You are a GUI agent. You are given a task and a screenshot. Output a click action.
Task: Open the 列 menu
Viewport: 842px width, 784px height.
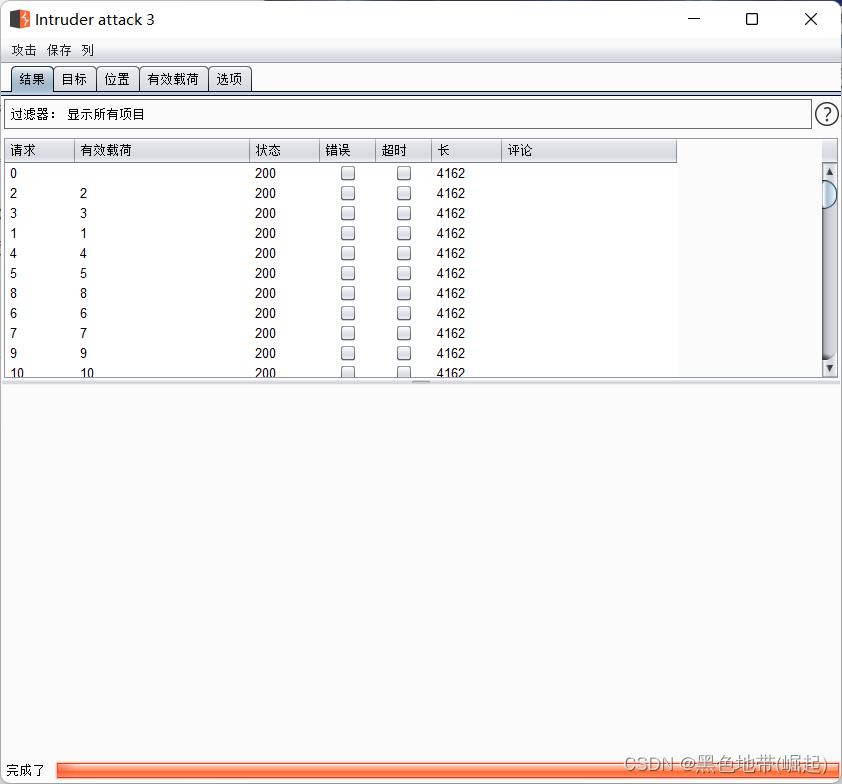88,50
